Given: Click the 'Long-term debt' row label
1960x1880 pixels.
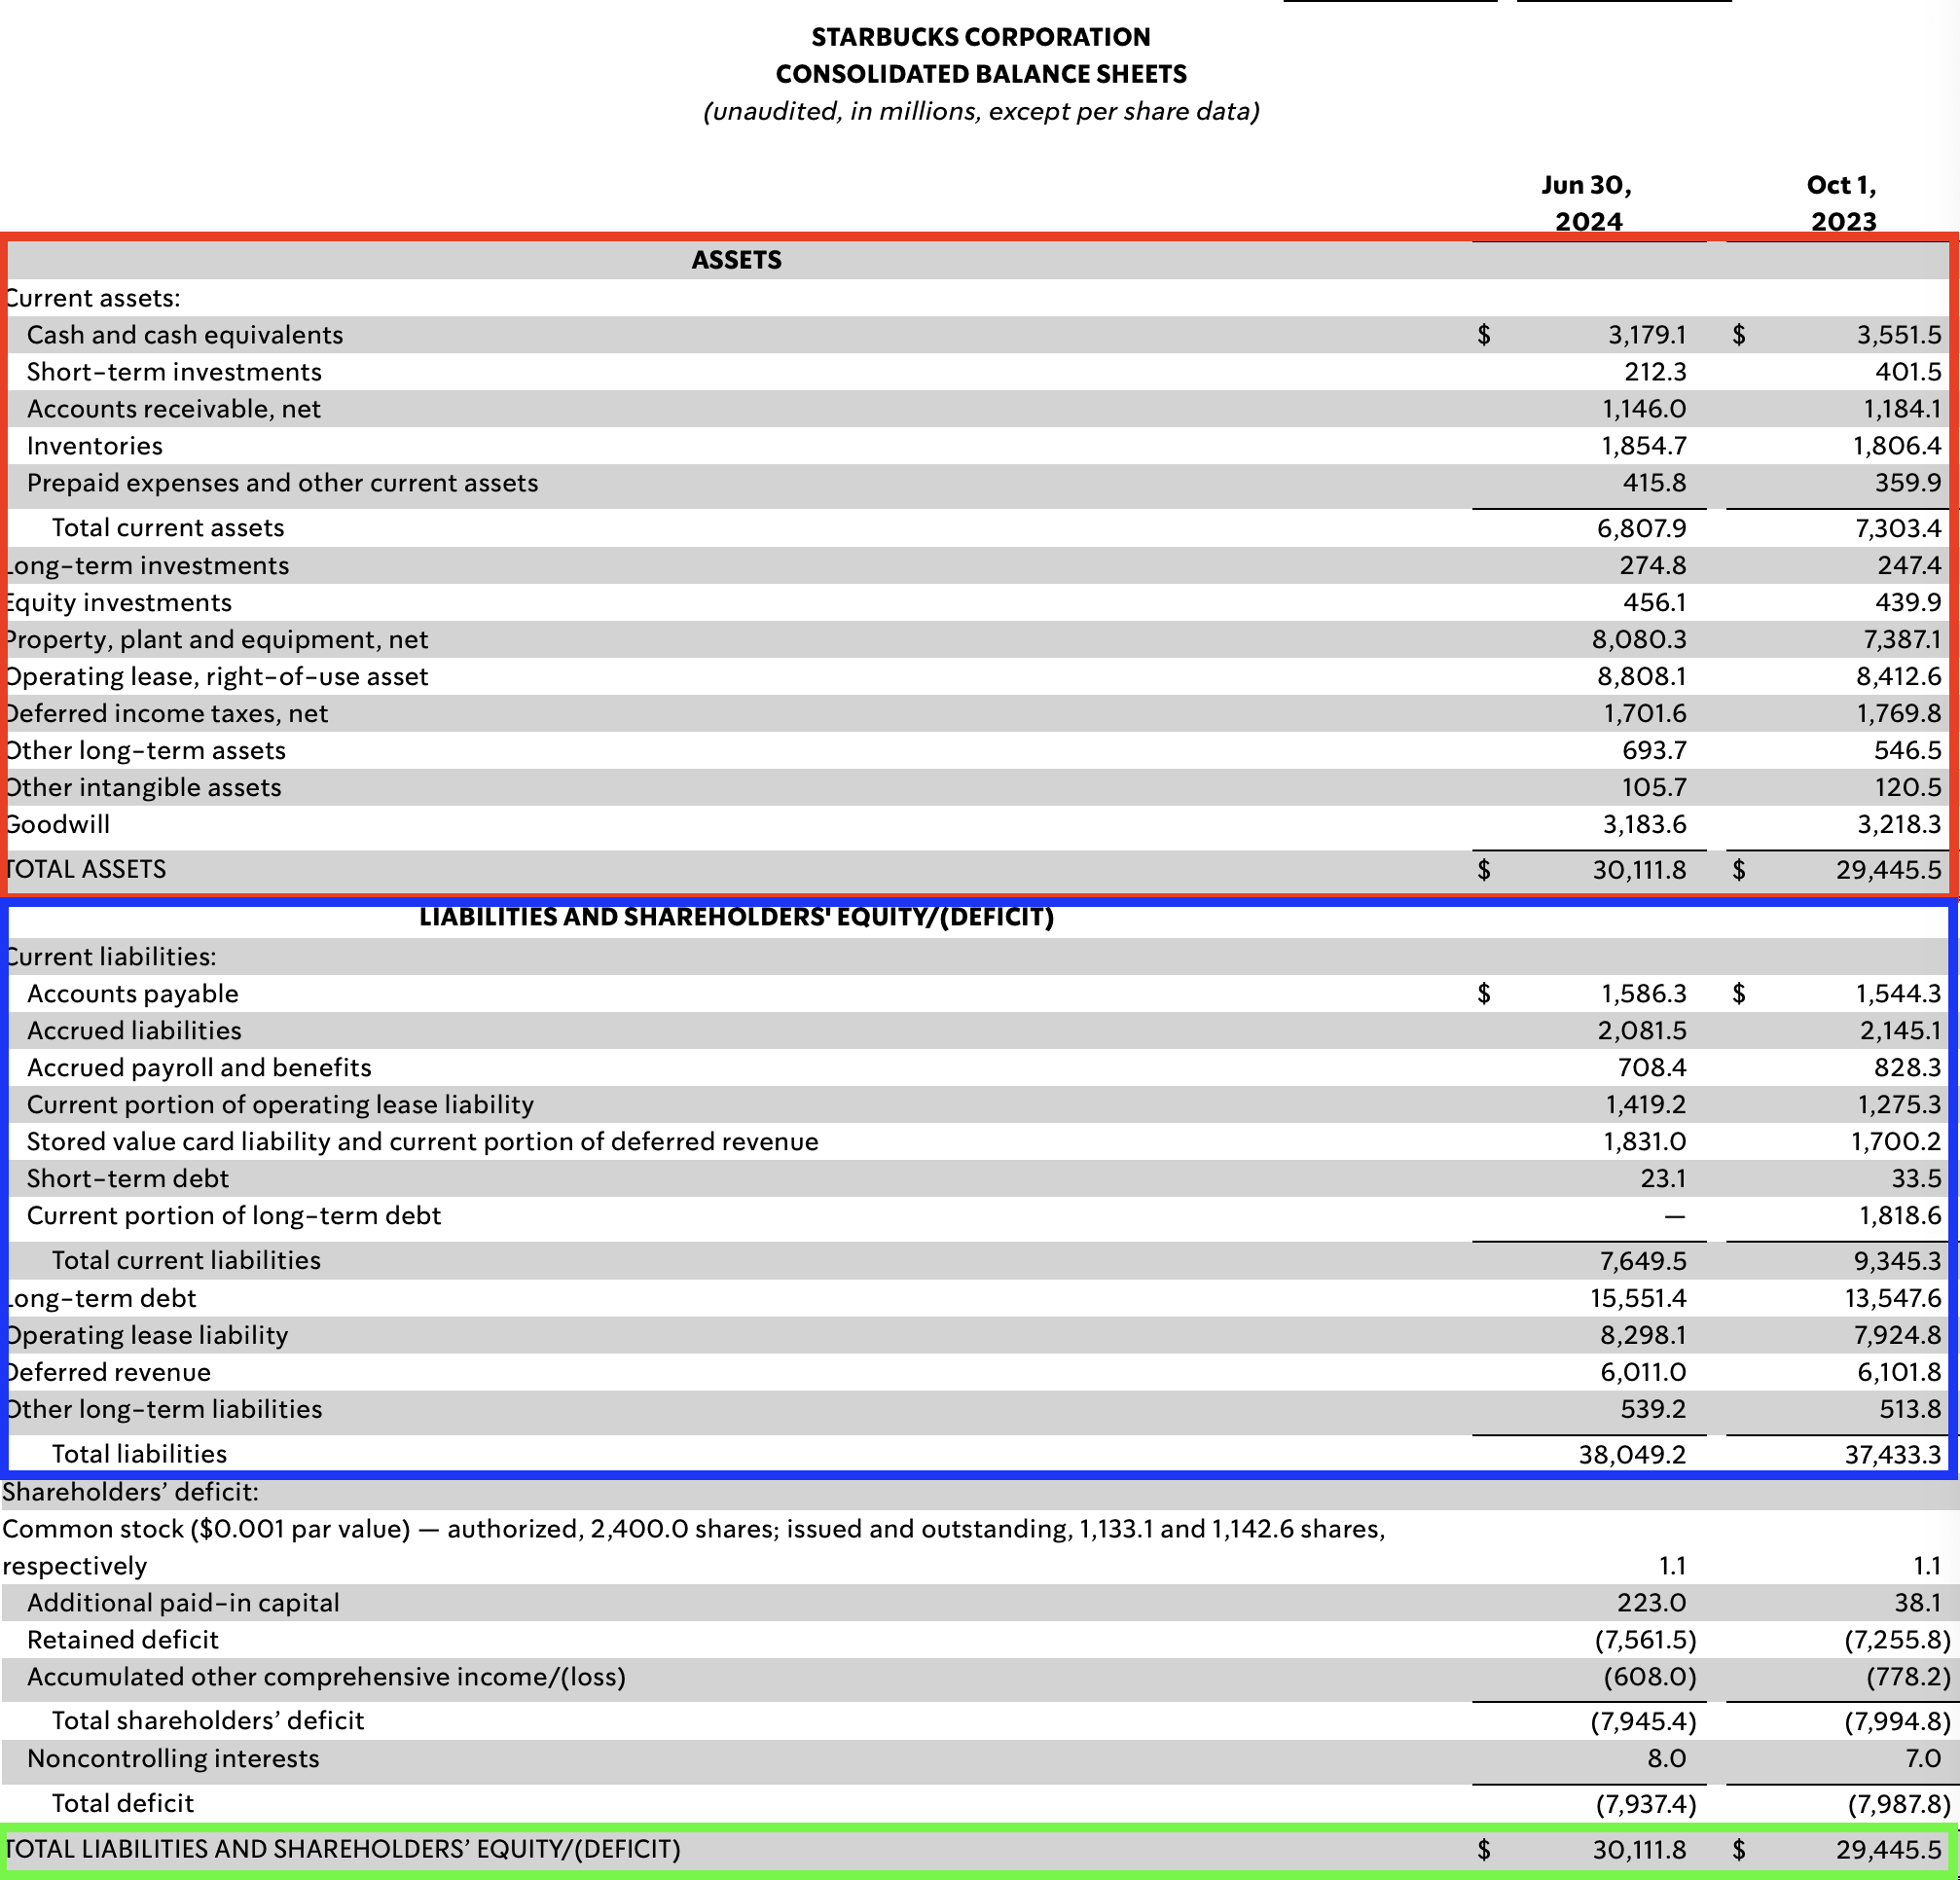Looking at the screenshot, I should pyautogui.click(x=101, y=1299).
